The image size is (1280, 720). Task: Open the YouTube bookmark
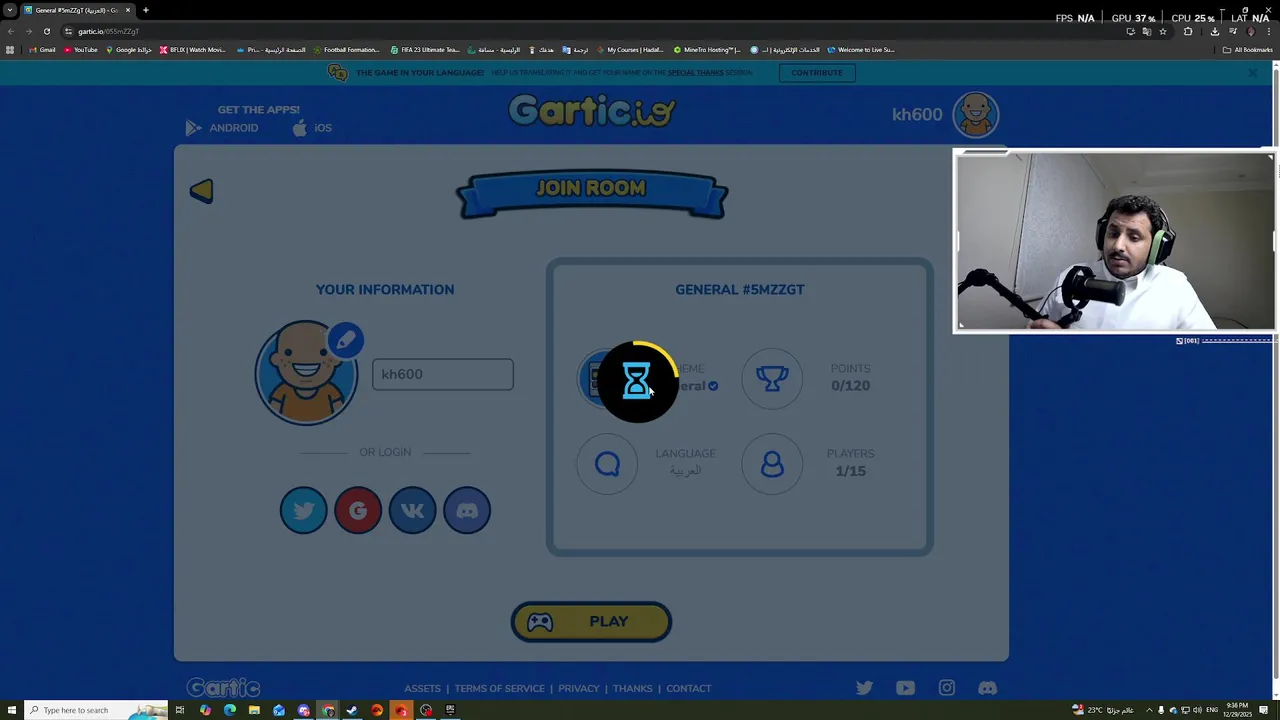[x=81, y=50]
